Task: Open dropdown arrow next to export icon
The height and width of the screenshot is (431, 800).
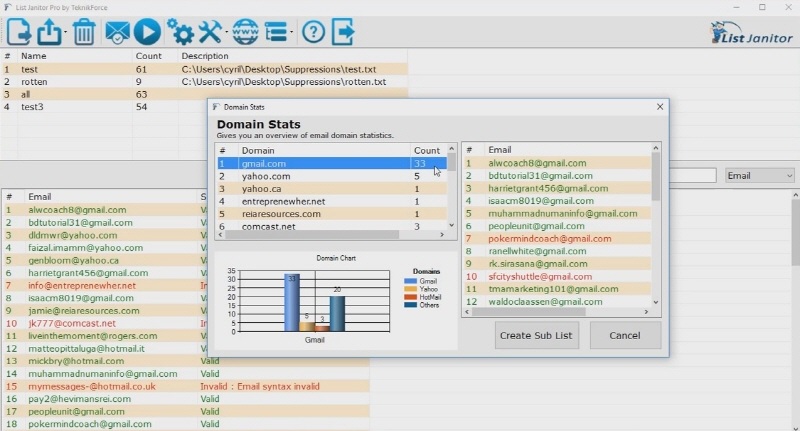Action: [x=65, y=33]
